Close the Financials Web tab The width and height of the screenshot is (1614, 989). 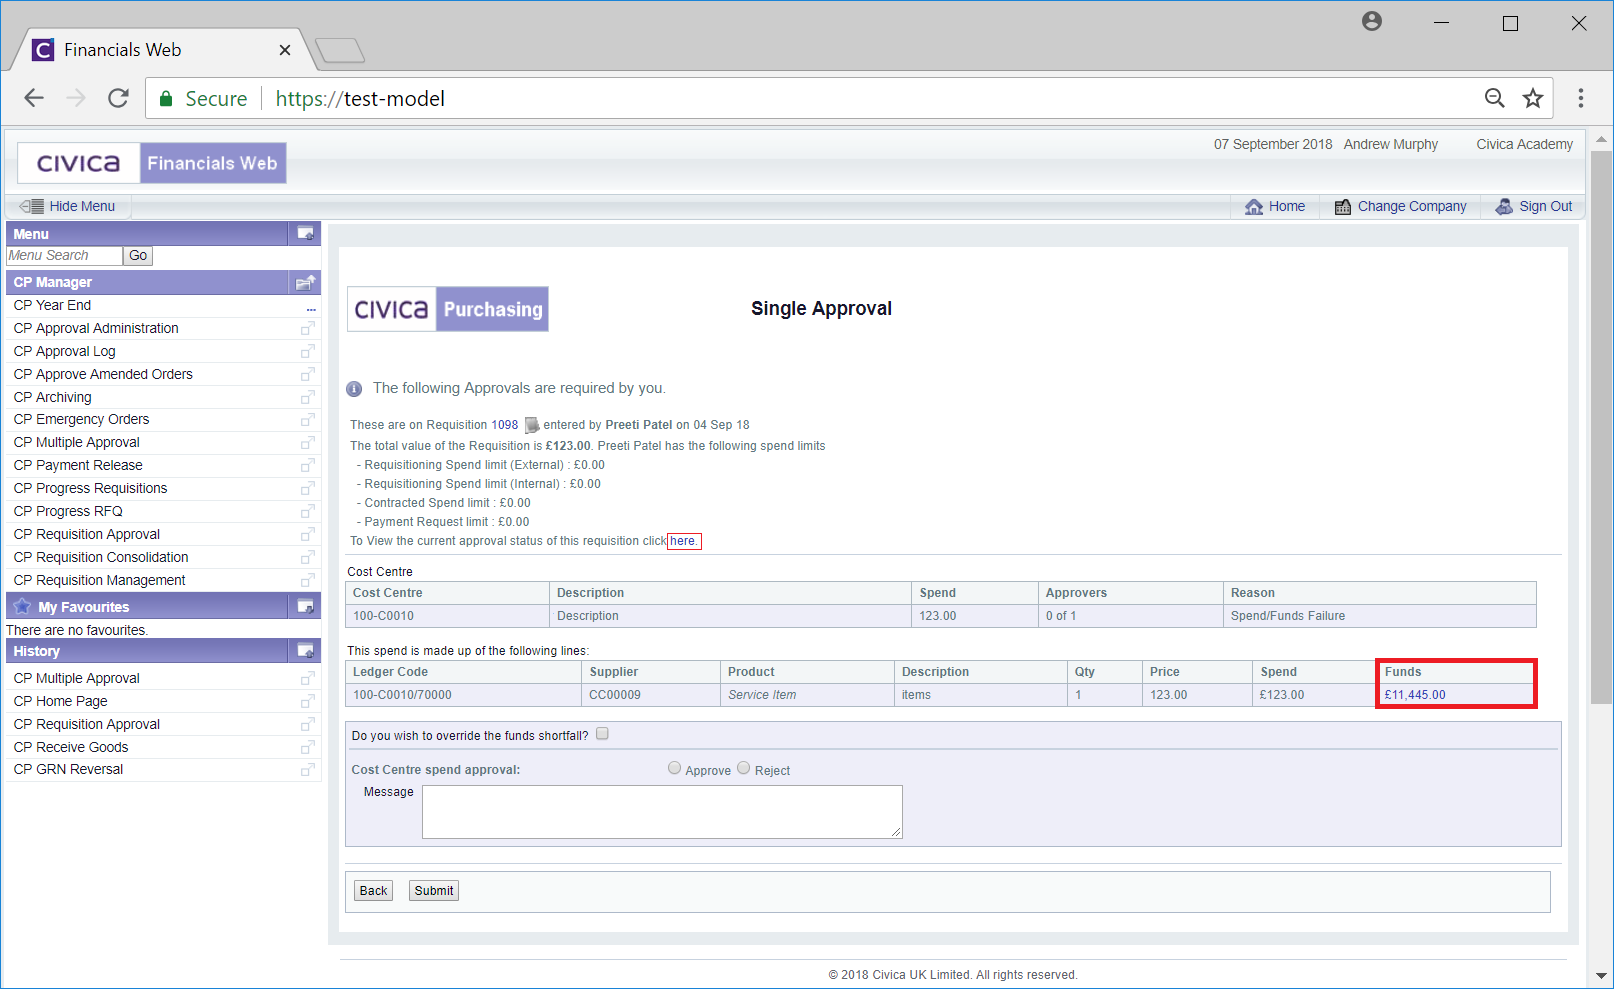(285, 50)
